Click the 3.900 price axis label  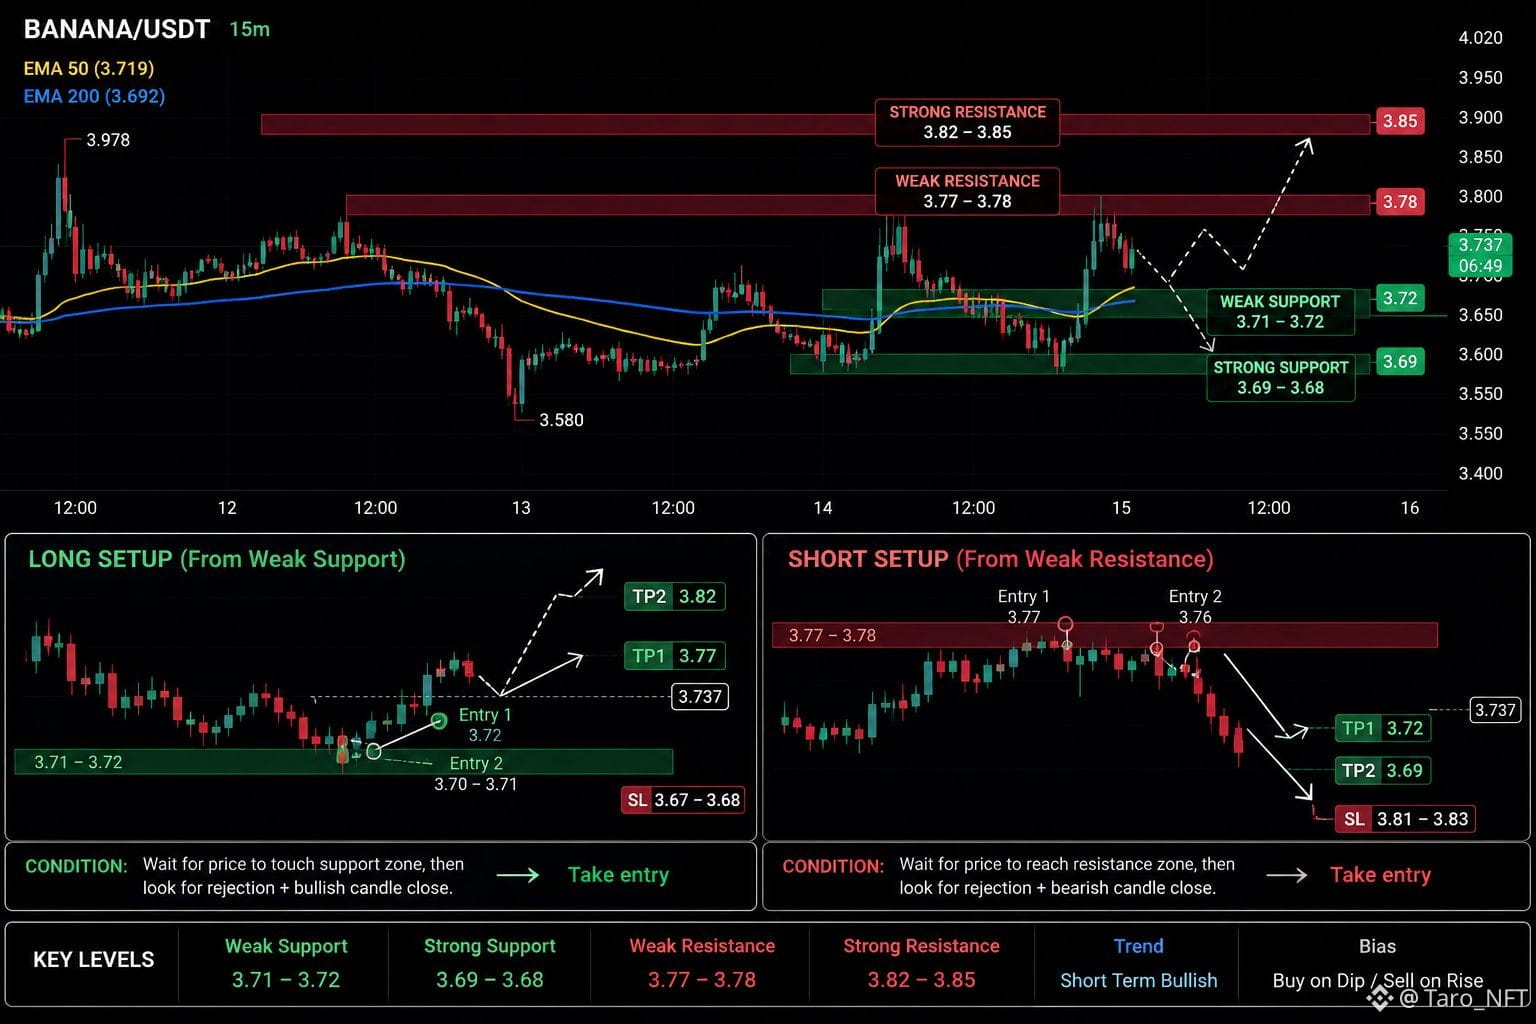pyautogui.click(x=1480, y=117)
